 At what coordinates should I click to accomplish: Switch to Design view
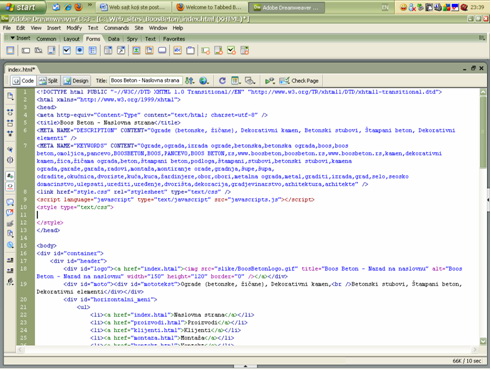tap(76, 81)
